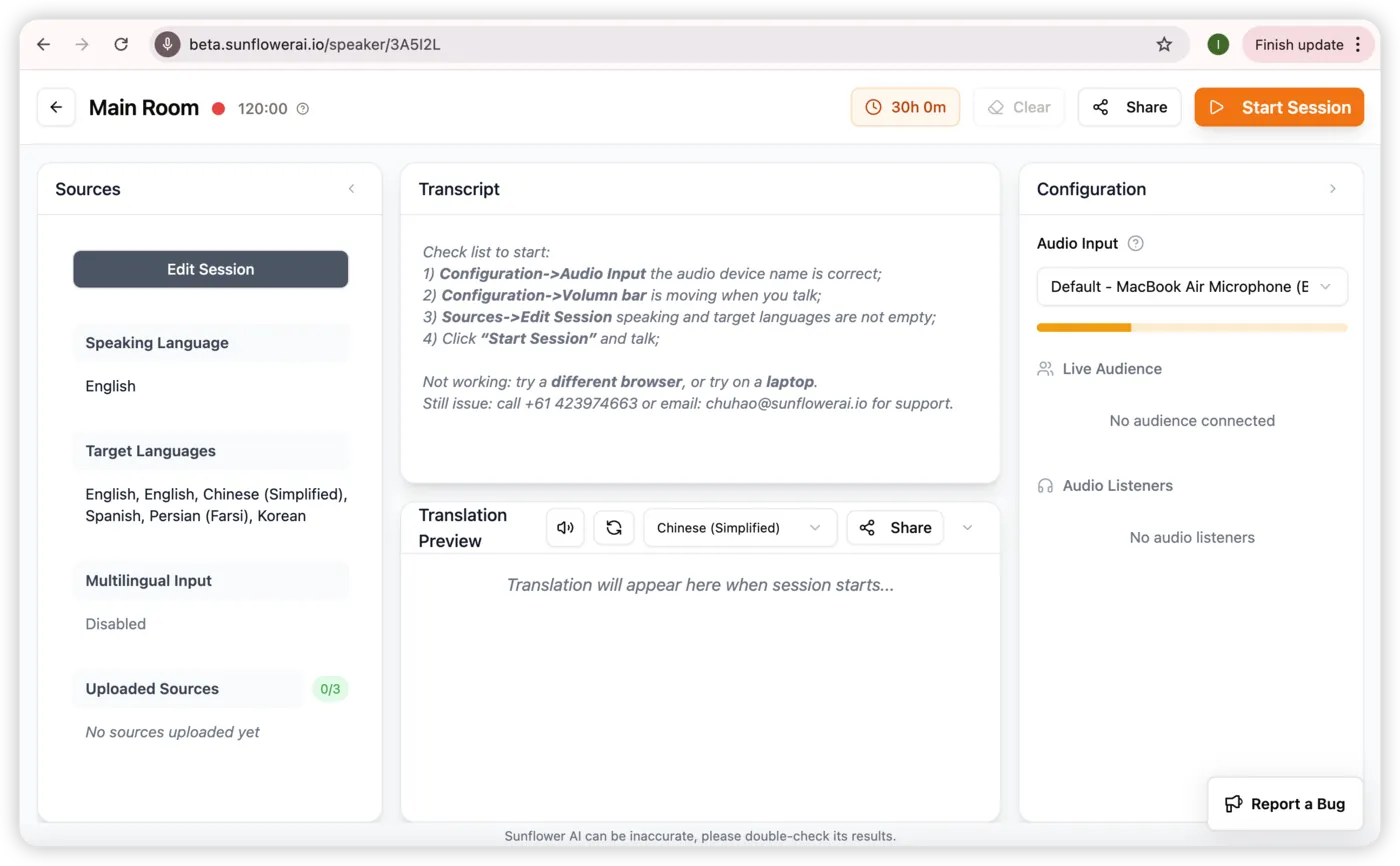Viewport: 1400px width, 866px height.
Task: Click the help icon beside Audio Input
Action: [1135, 243]
